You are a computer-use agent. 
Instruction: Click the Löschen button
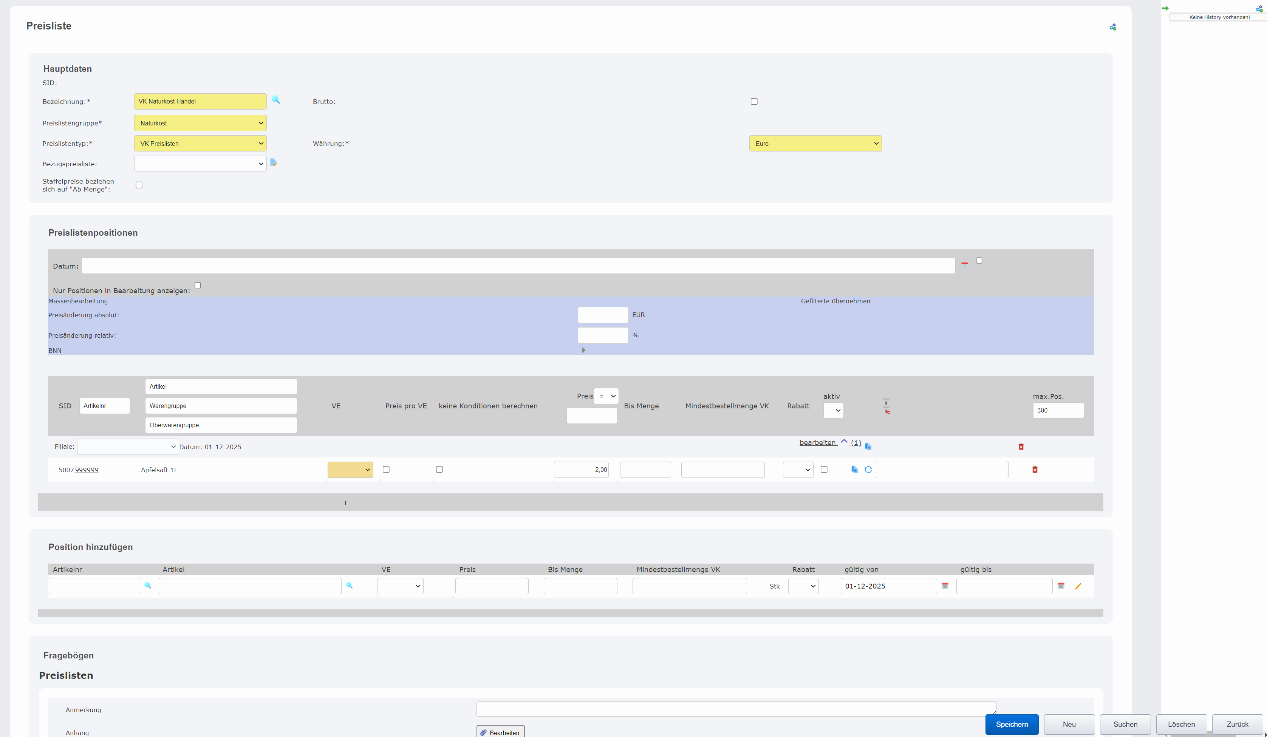pos(1180,724)
